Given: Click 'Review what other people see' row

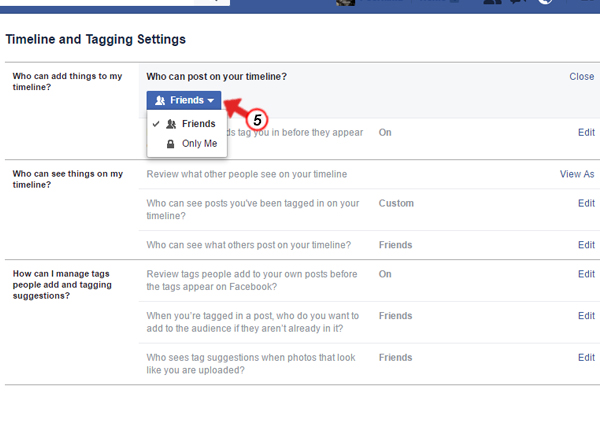Looking at the screenshot, I should pos(246,174).
